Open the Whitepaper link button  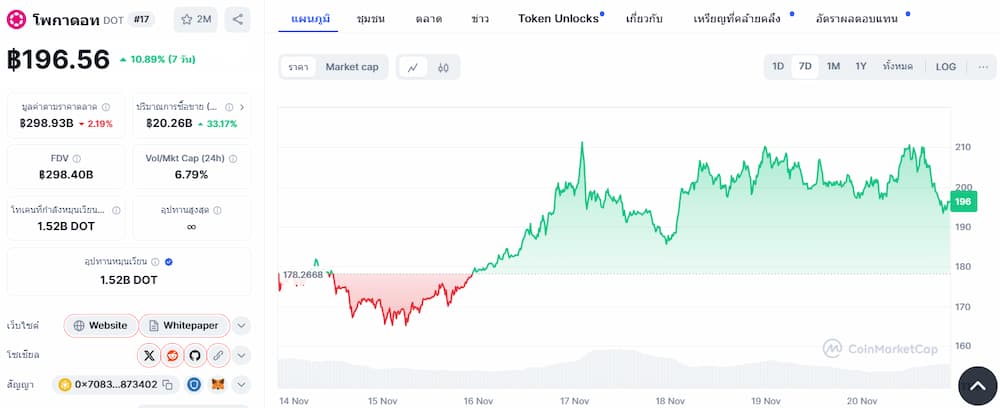point(184,326)
